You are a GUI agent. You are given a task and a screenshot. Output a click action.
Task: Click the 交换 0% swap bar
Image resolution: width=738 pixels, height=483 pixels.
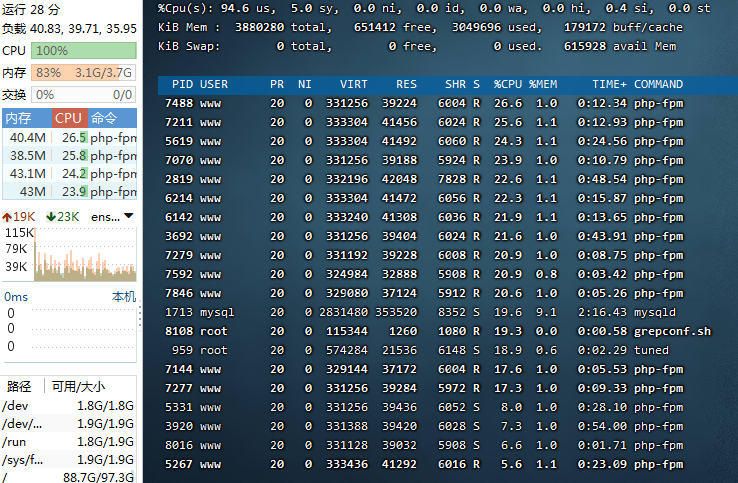click(x=84, y=95)
